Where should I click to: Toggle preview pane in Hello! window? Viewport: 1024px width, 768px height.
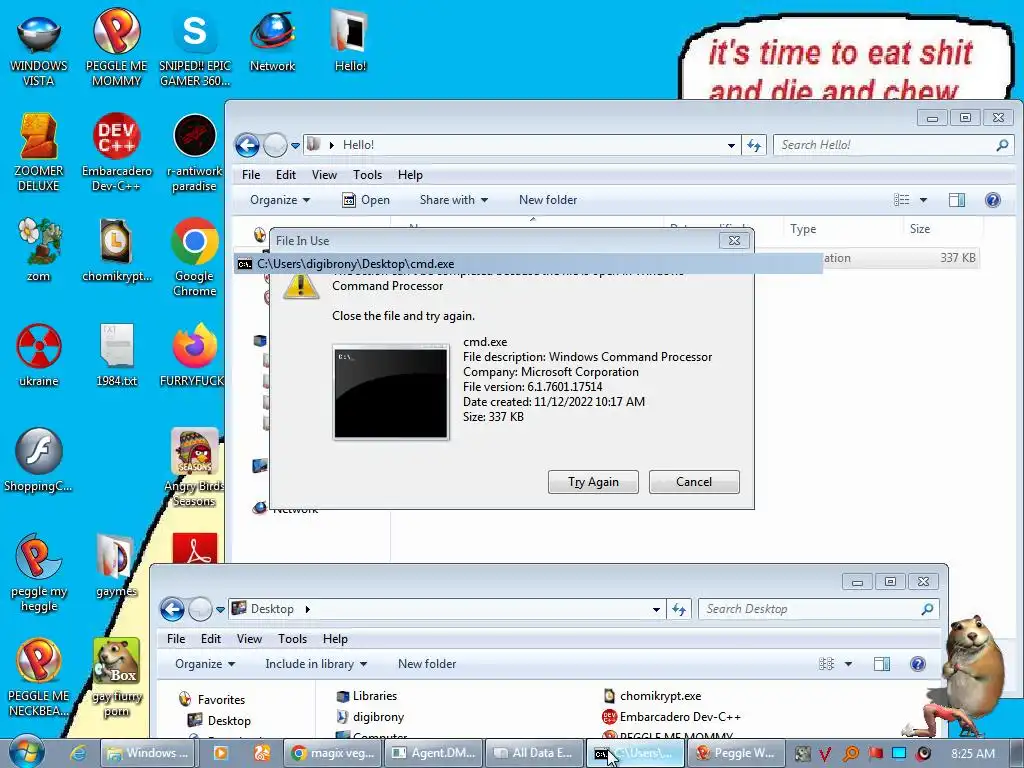click(x=957, y=200)
